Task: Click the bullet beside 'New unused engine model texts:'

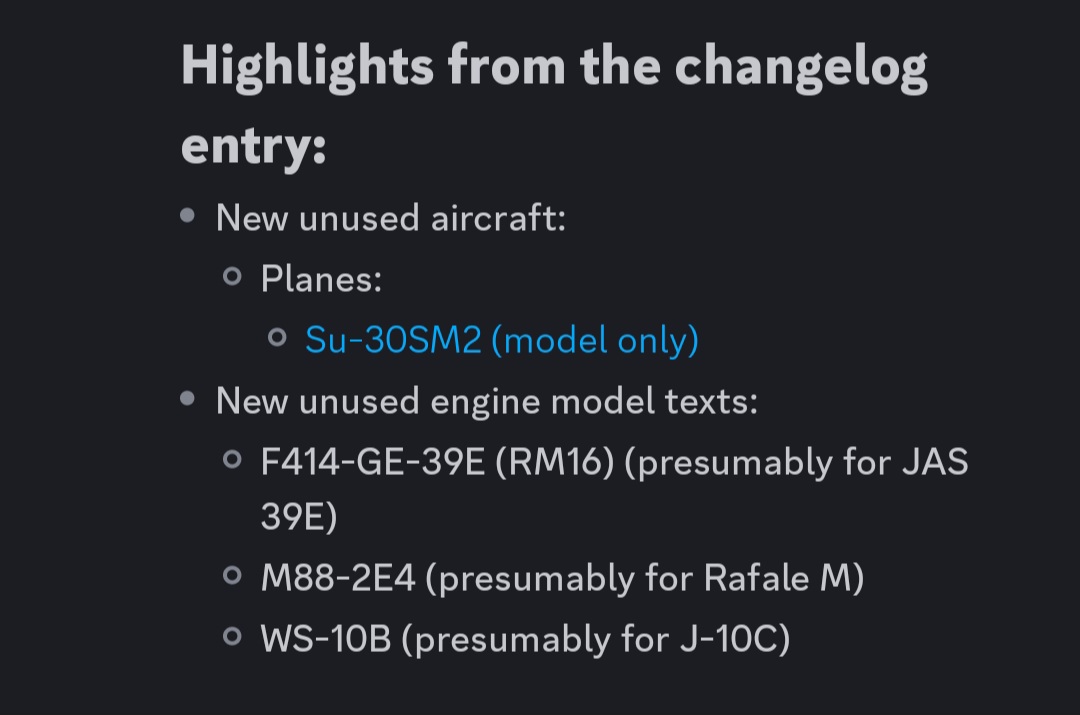Action: point(188,399)
